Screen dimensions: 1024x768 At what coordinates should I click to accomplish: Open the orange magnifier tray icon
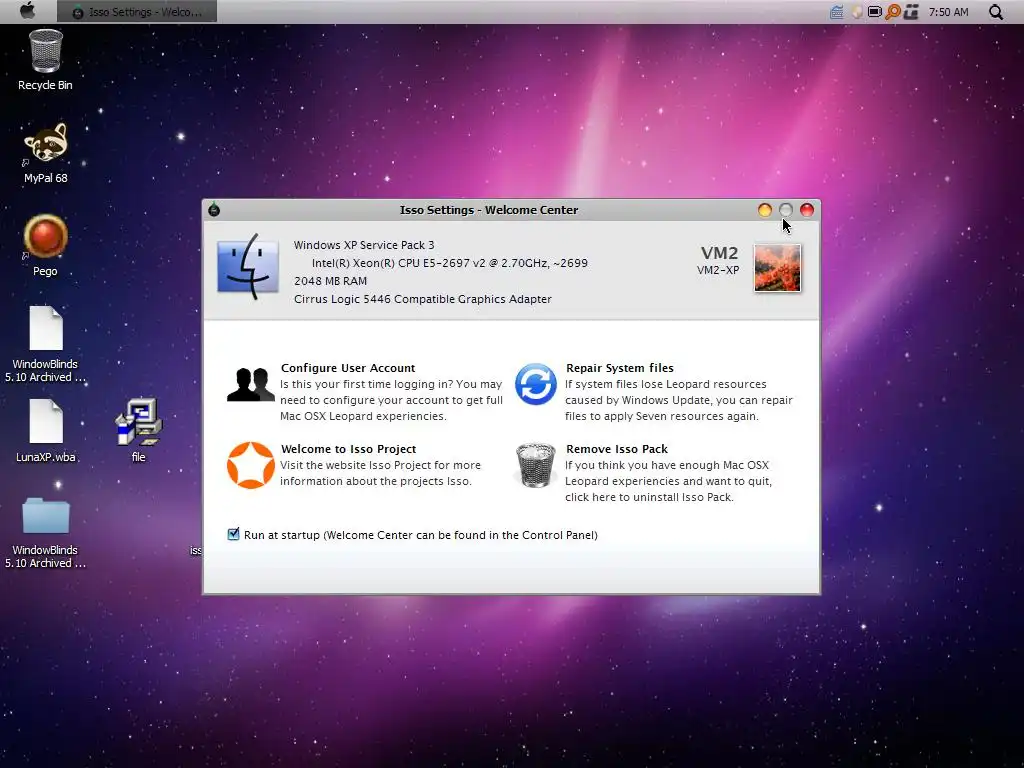[x=893, y=12]
